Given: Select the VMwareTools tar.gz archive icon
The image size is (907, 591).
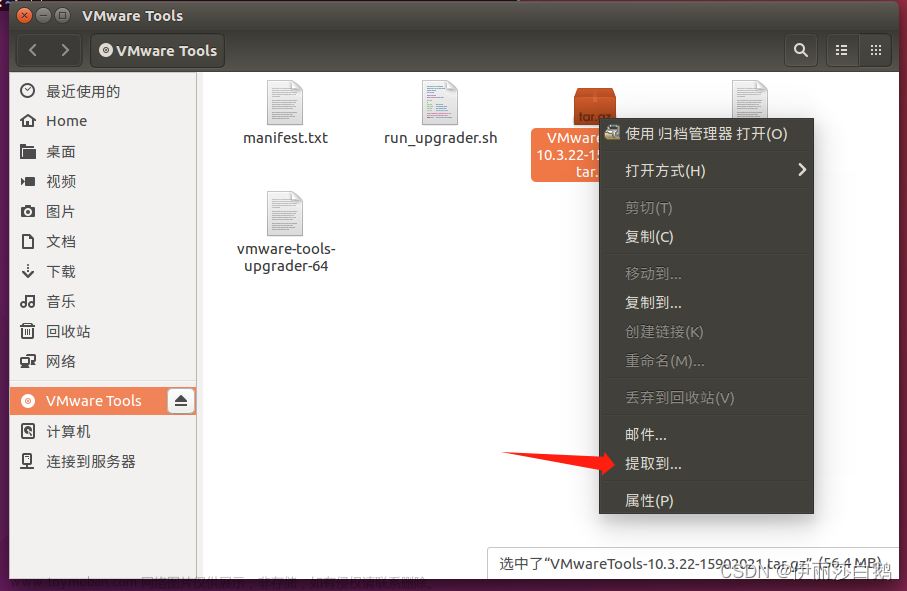Looking at the screenshot, I should pos(594,106).
